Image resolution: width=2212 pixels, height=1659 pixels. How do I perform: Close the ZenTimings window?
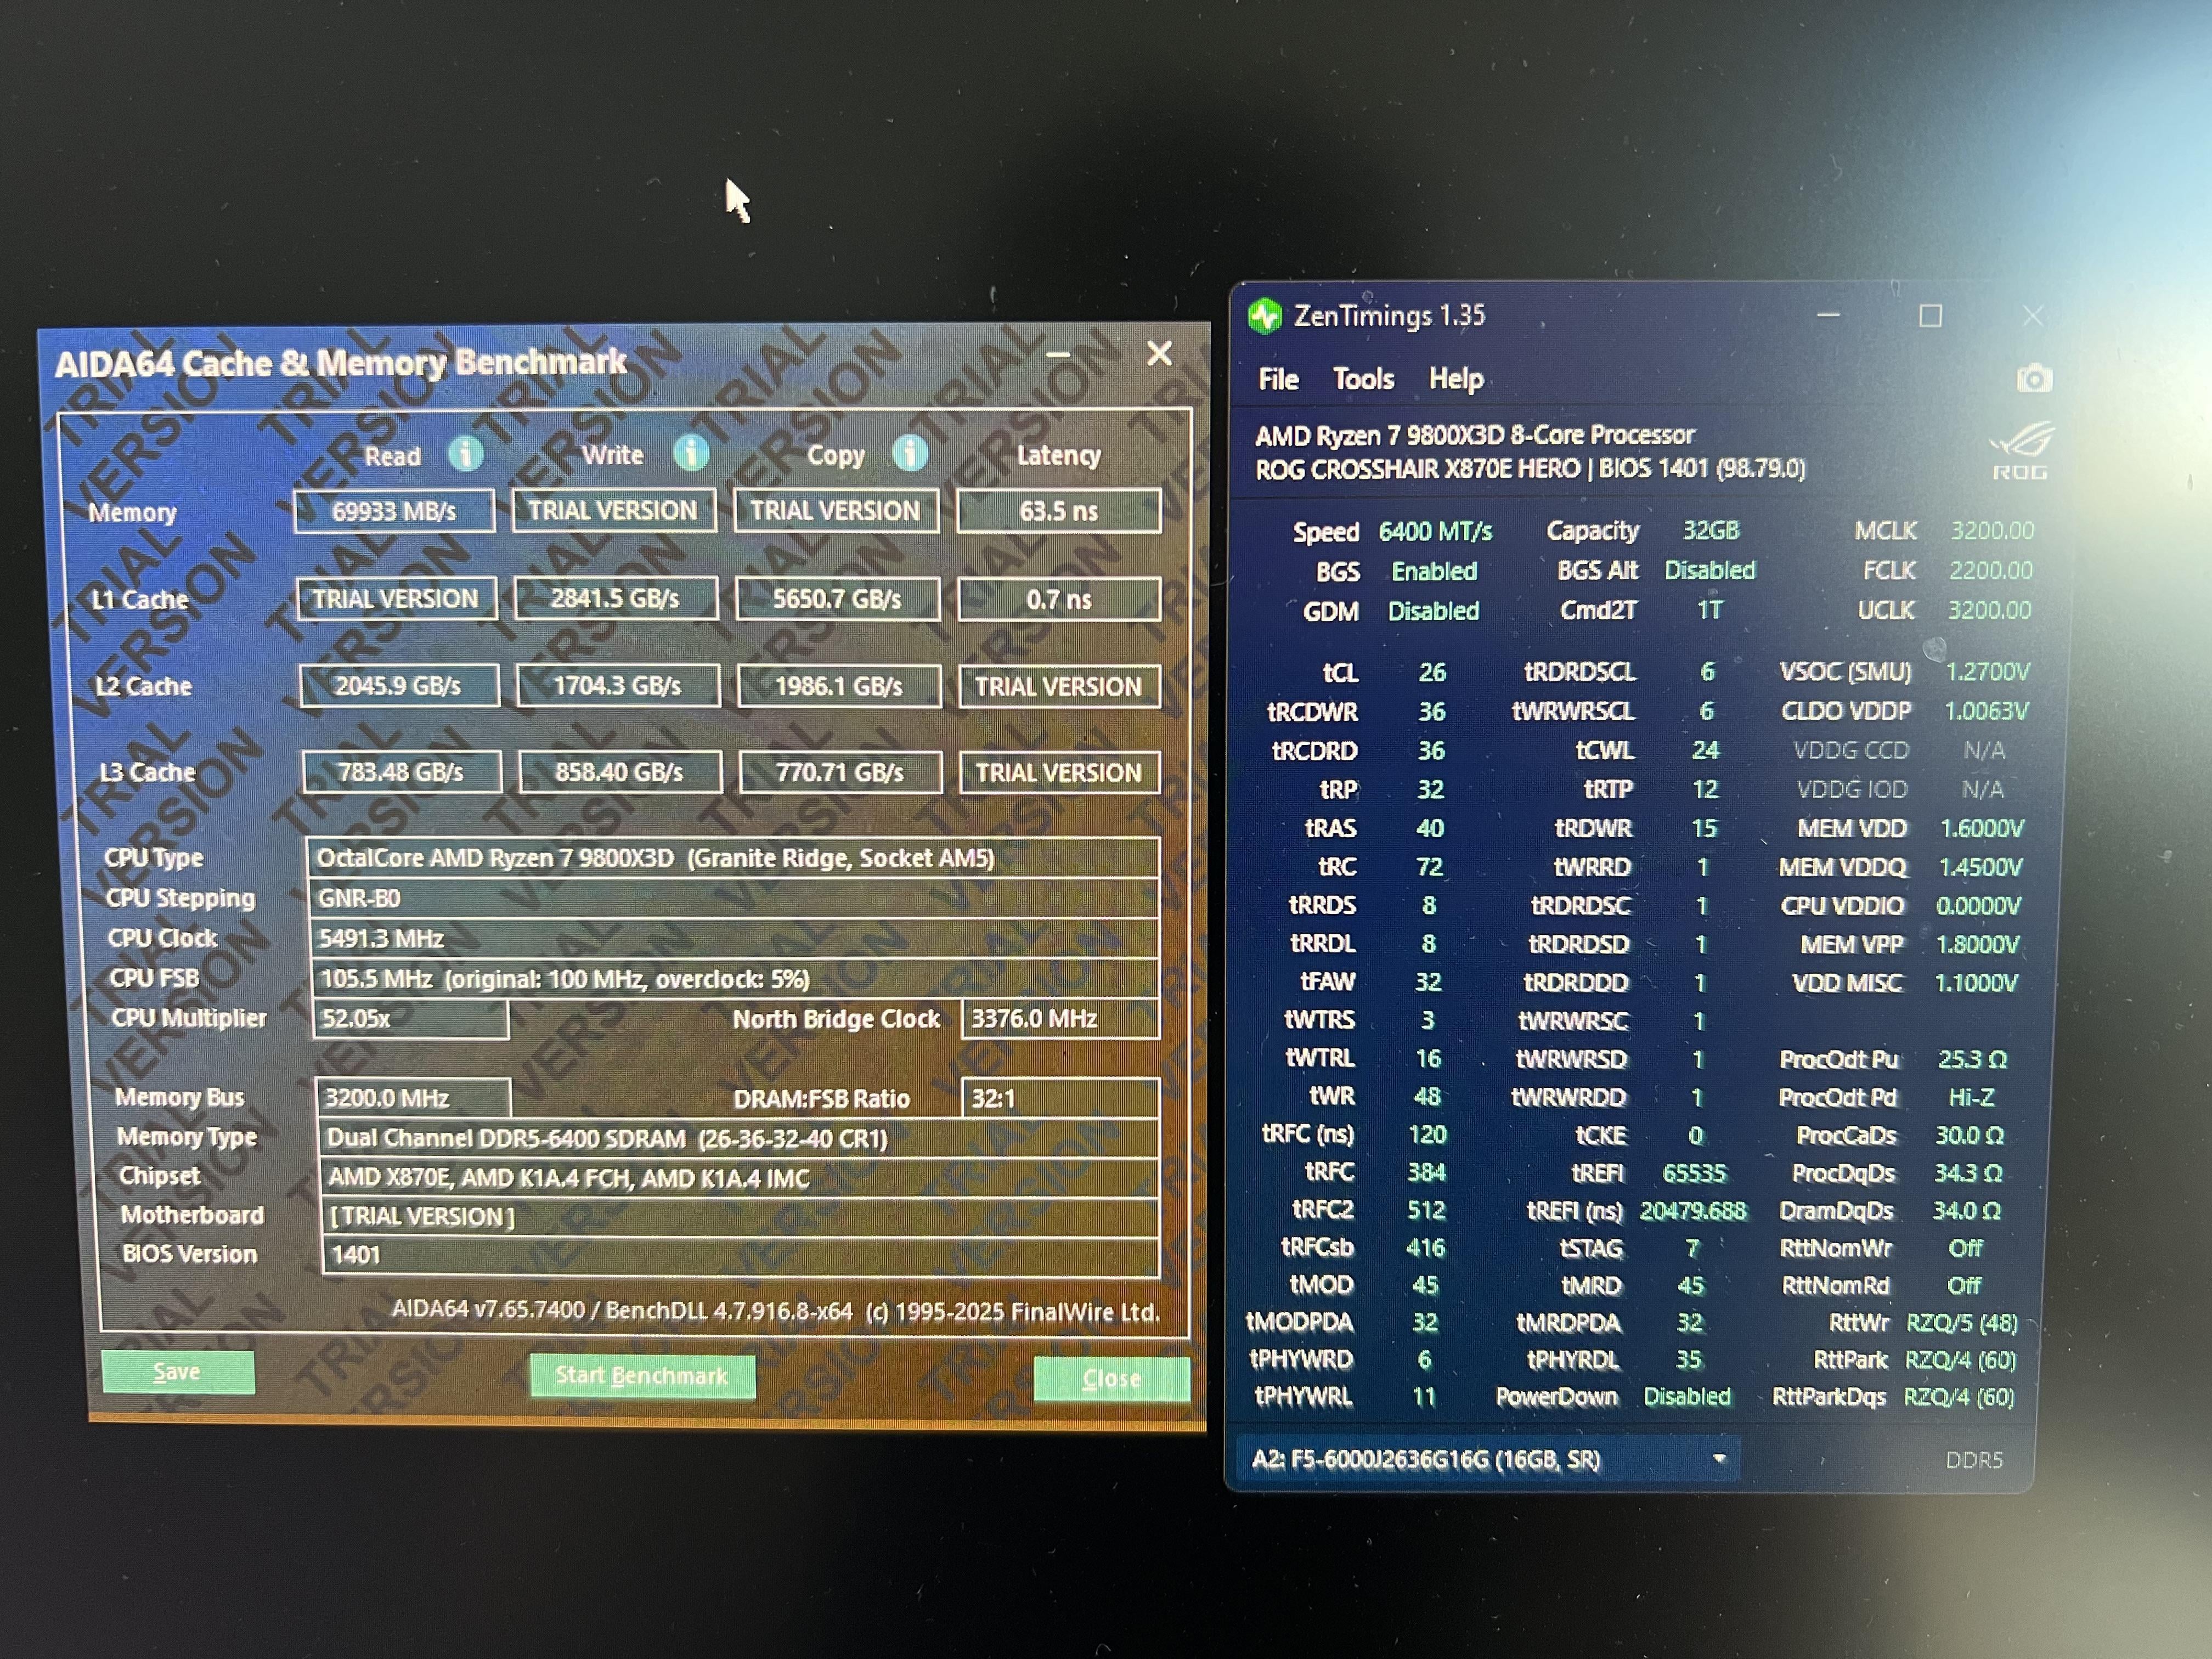(x=2032, y=316)
